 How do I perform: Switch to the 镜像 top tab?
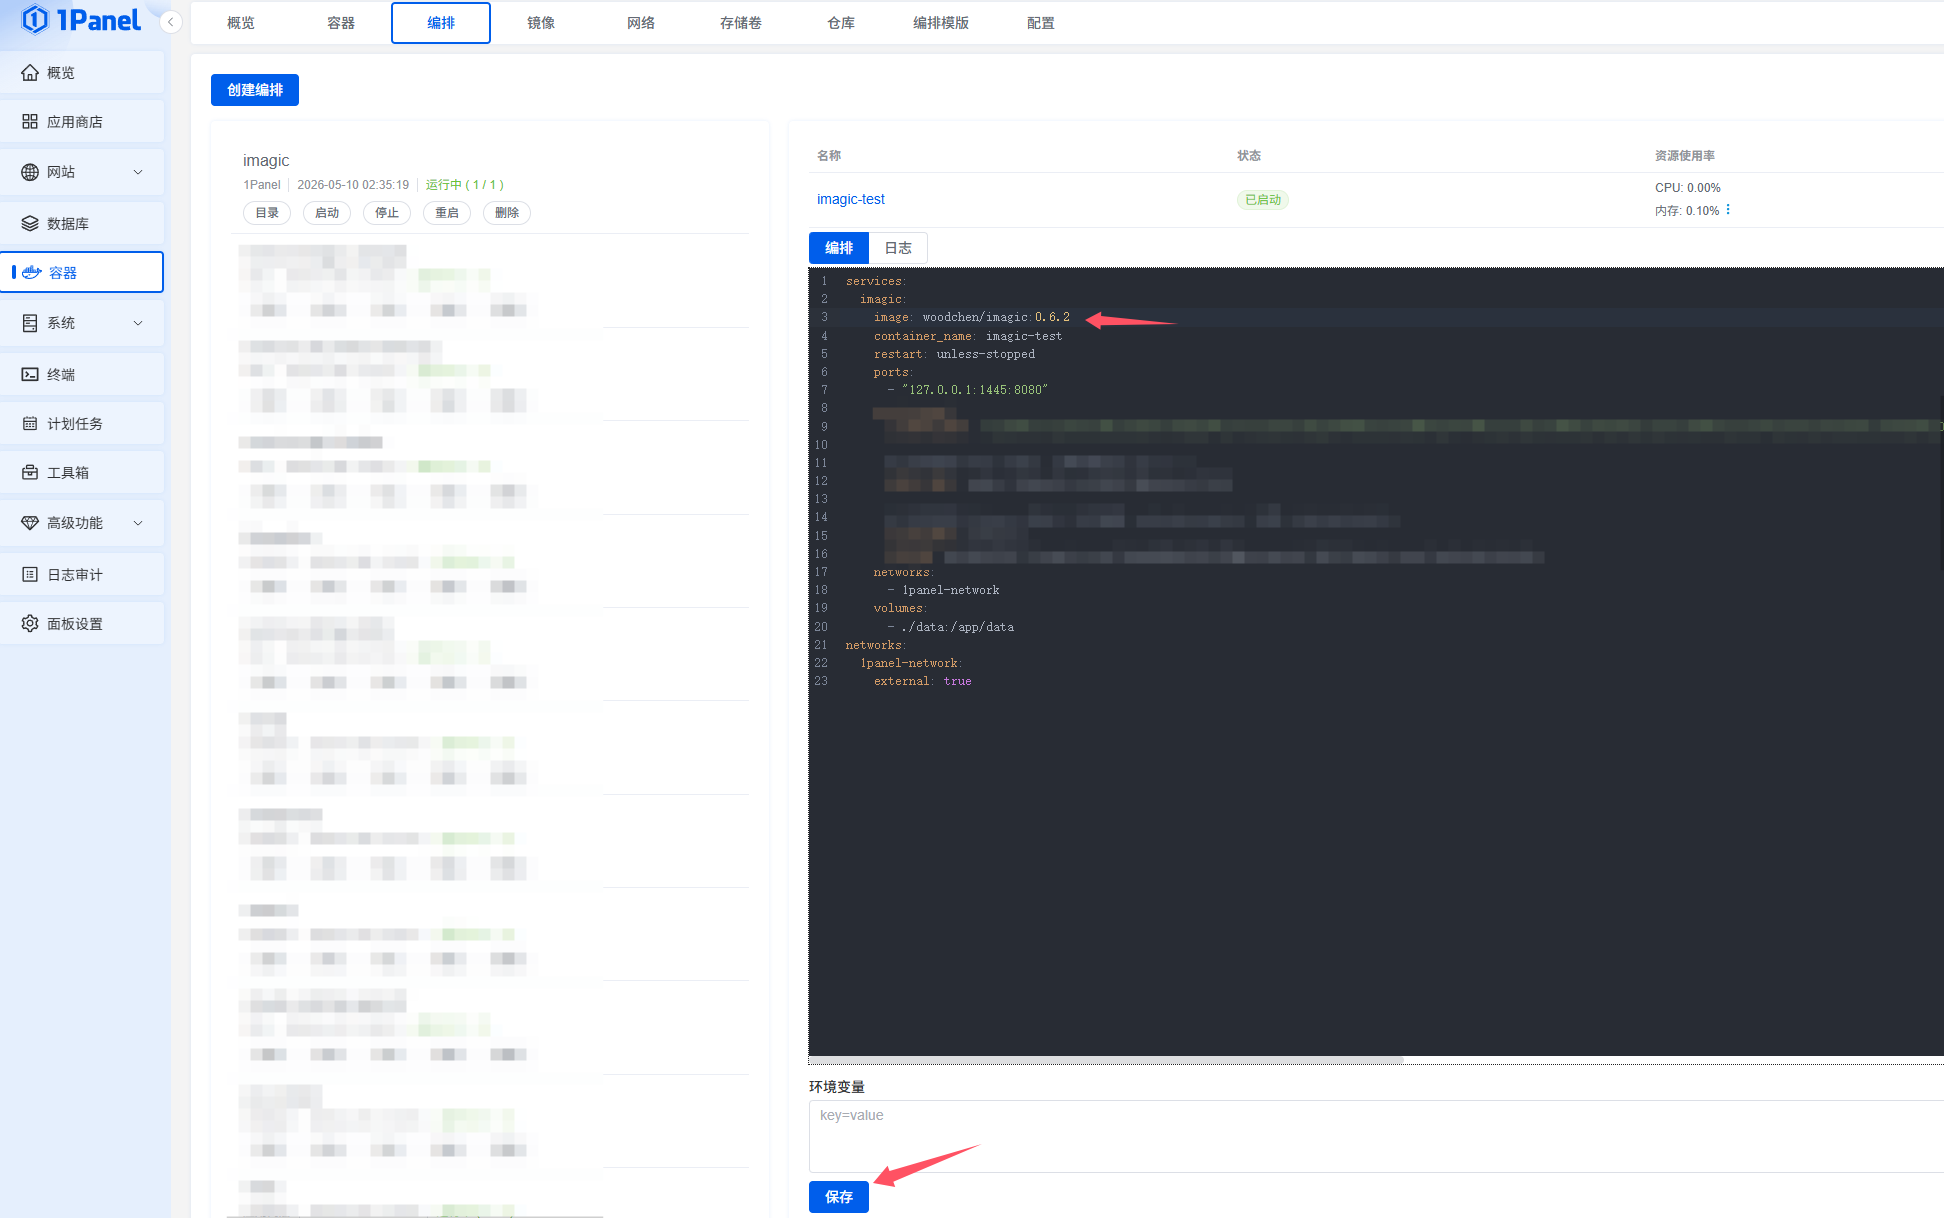(x=541, y=23)
